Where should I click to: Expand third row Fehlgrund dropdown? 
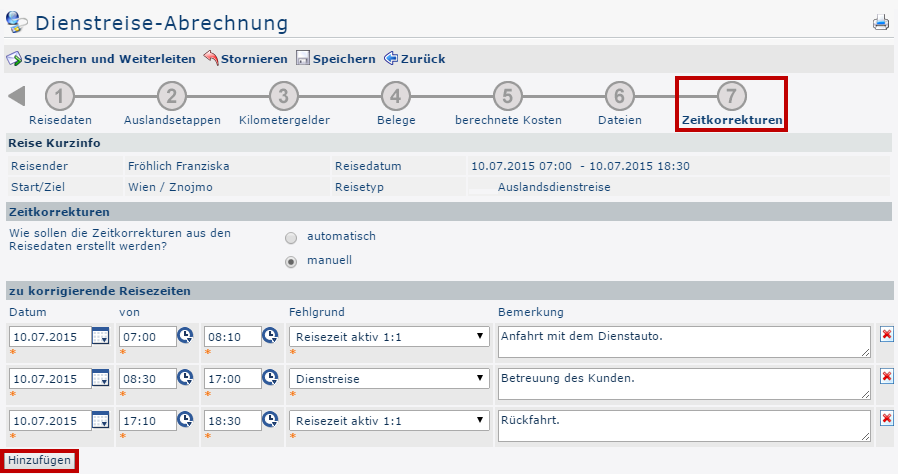(387, 421)
